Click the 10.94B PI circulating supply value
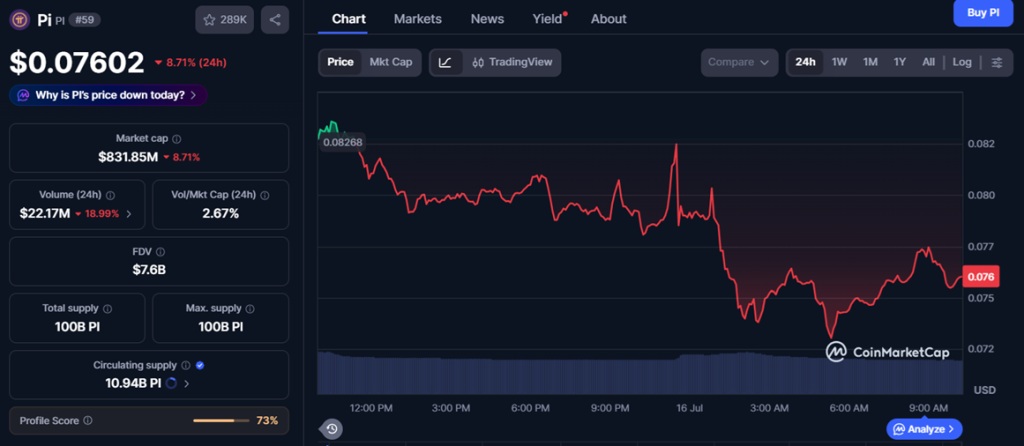Image resolution: width=1024 pixels, height=446 pixels. click(x=133, y=383)
